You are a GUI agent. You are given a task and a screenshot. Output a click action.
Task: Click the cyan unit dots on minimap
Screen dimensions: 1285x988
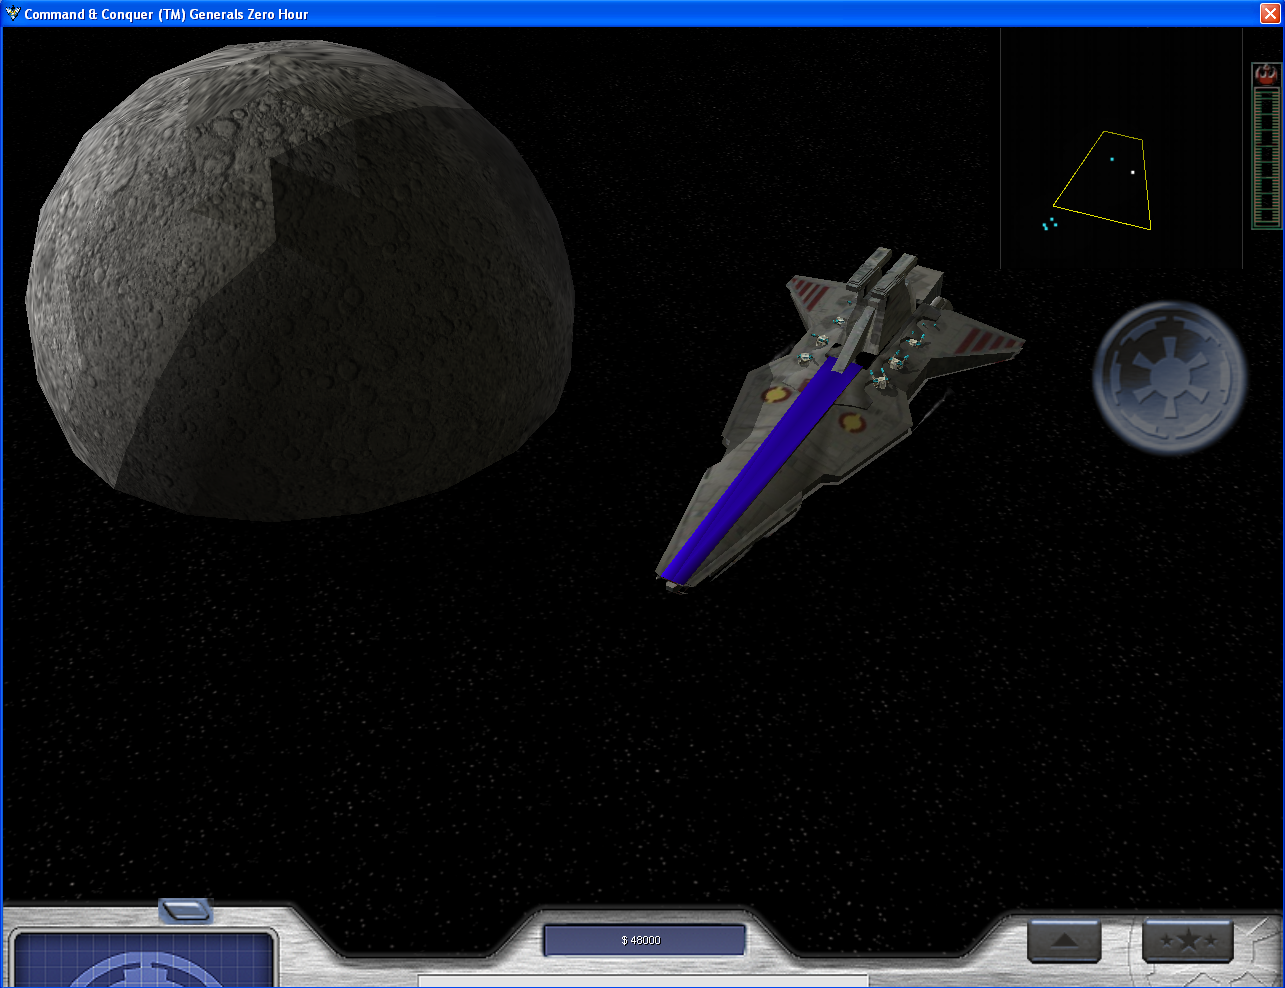[1049, 224]
